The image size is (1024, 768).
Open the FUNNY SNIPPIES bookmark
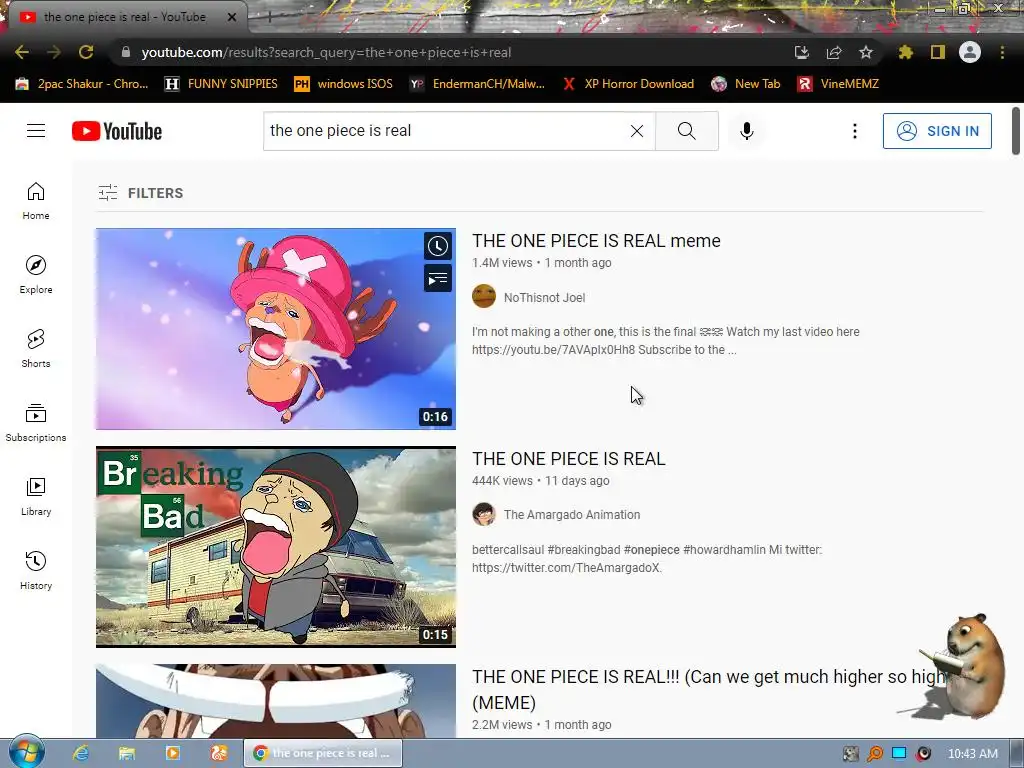point(221,84)
